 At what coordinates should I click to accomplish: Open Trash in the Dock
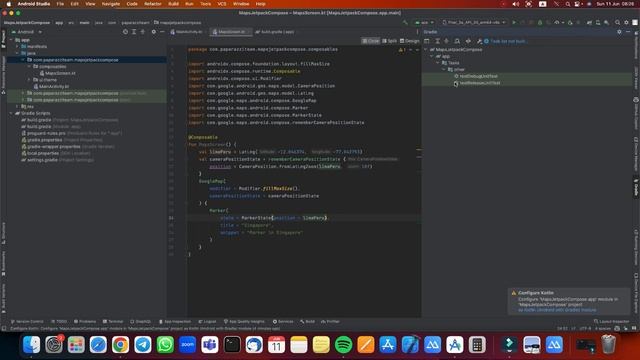(608, 345)
